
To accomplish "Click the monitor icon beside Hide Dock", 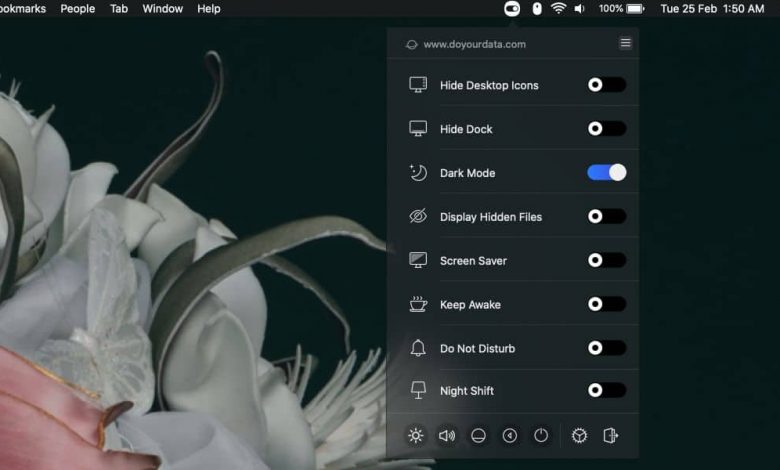I will pos(418,129).
